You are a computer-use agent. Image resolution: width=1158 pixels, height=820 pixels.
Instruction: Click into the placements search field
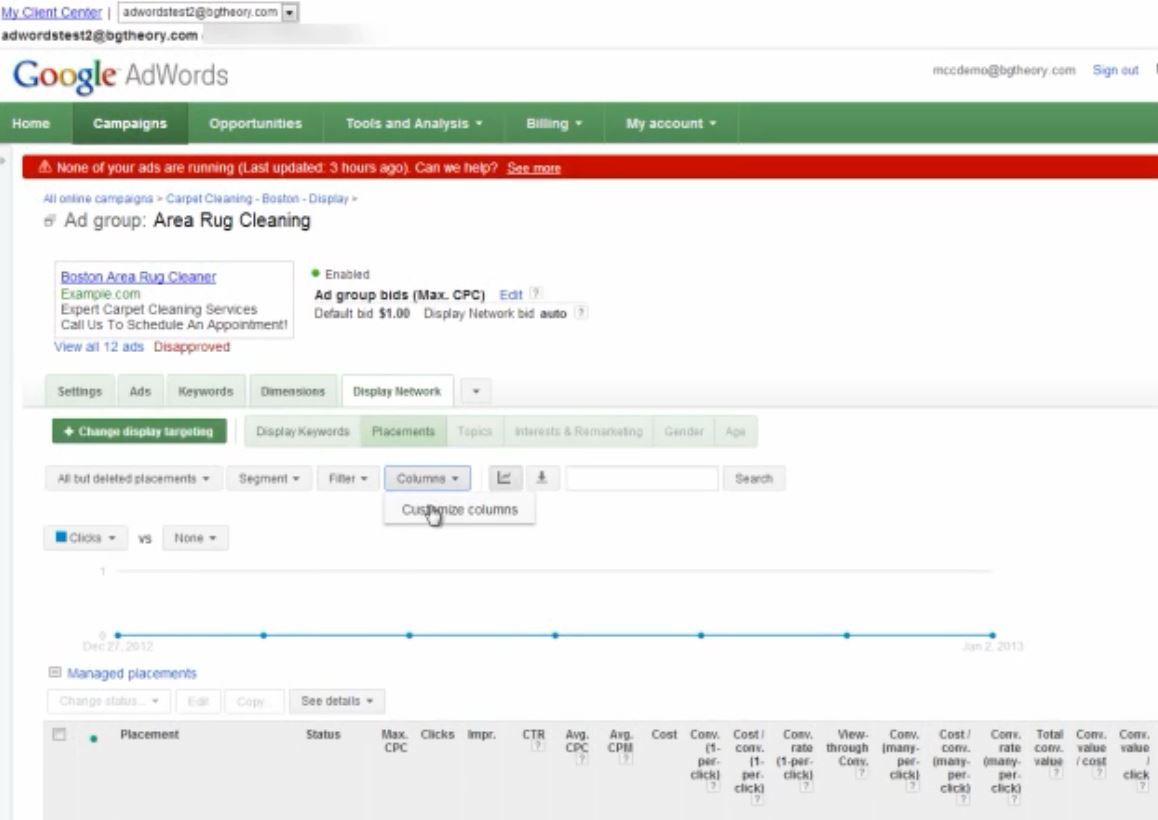642,479
